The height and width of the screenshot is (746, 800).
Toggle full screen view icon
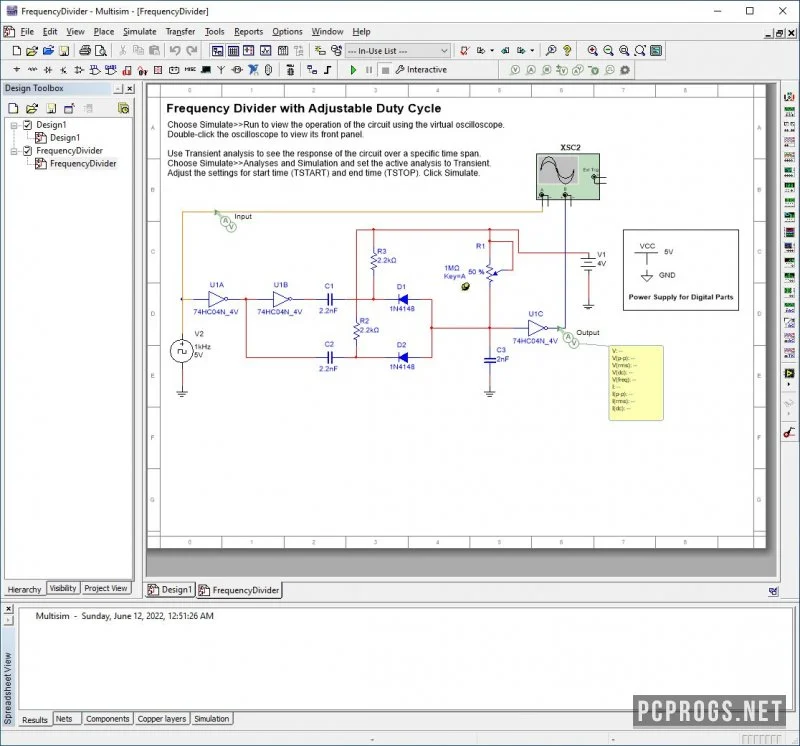pyautogui.click(x=656, y=51)
